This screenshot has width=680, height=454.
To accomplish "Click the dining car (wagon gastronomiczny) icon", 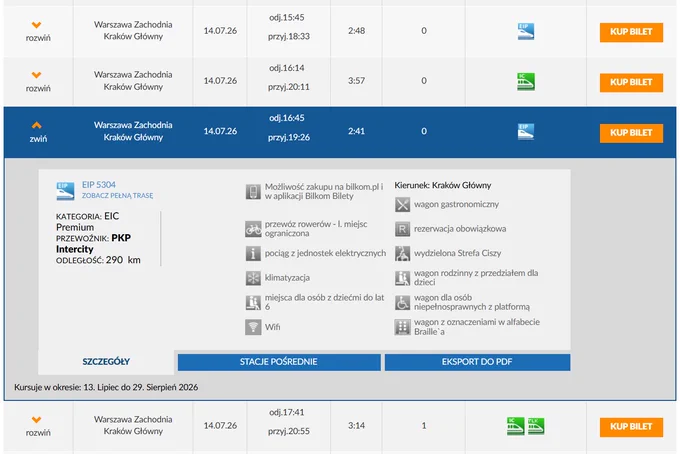I will [x=402, y=204].
